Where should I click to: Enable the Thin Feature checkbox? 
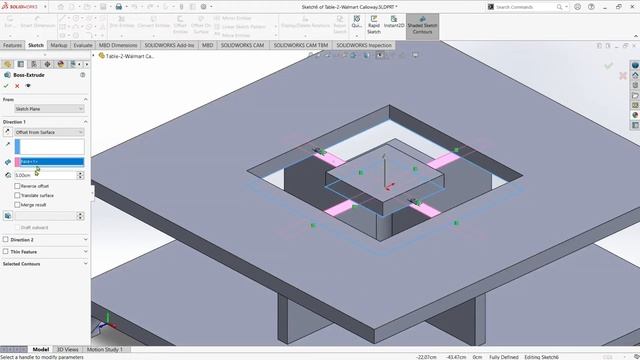[6, 251]
